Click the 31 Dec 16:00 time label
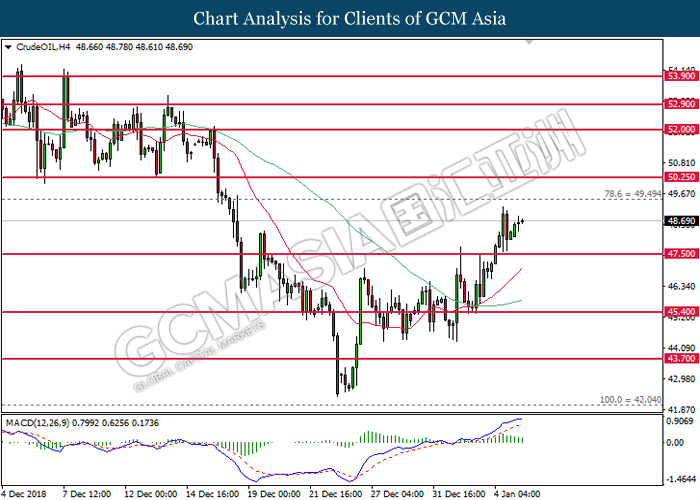Image resolution: width=700 pixels, height=500 pixels. [x=458, y=494]
